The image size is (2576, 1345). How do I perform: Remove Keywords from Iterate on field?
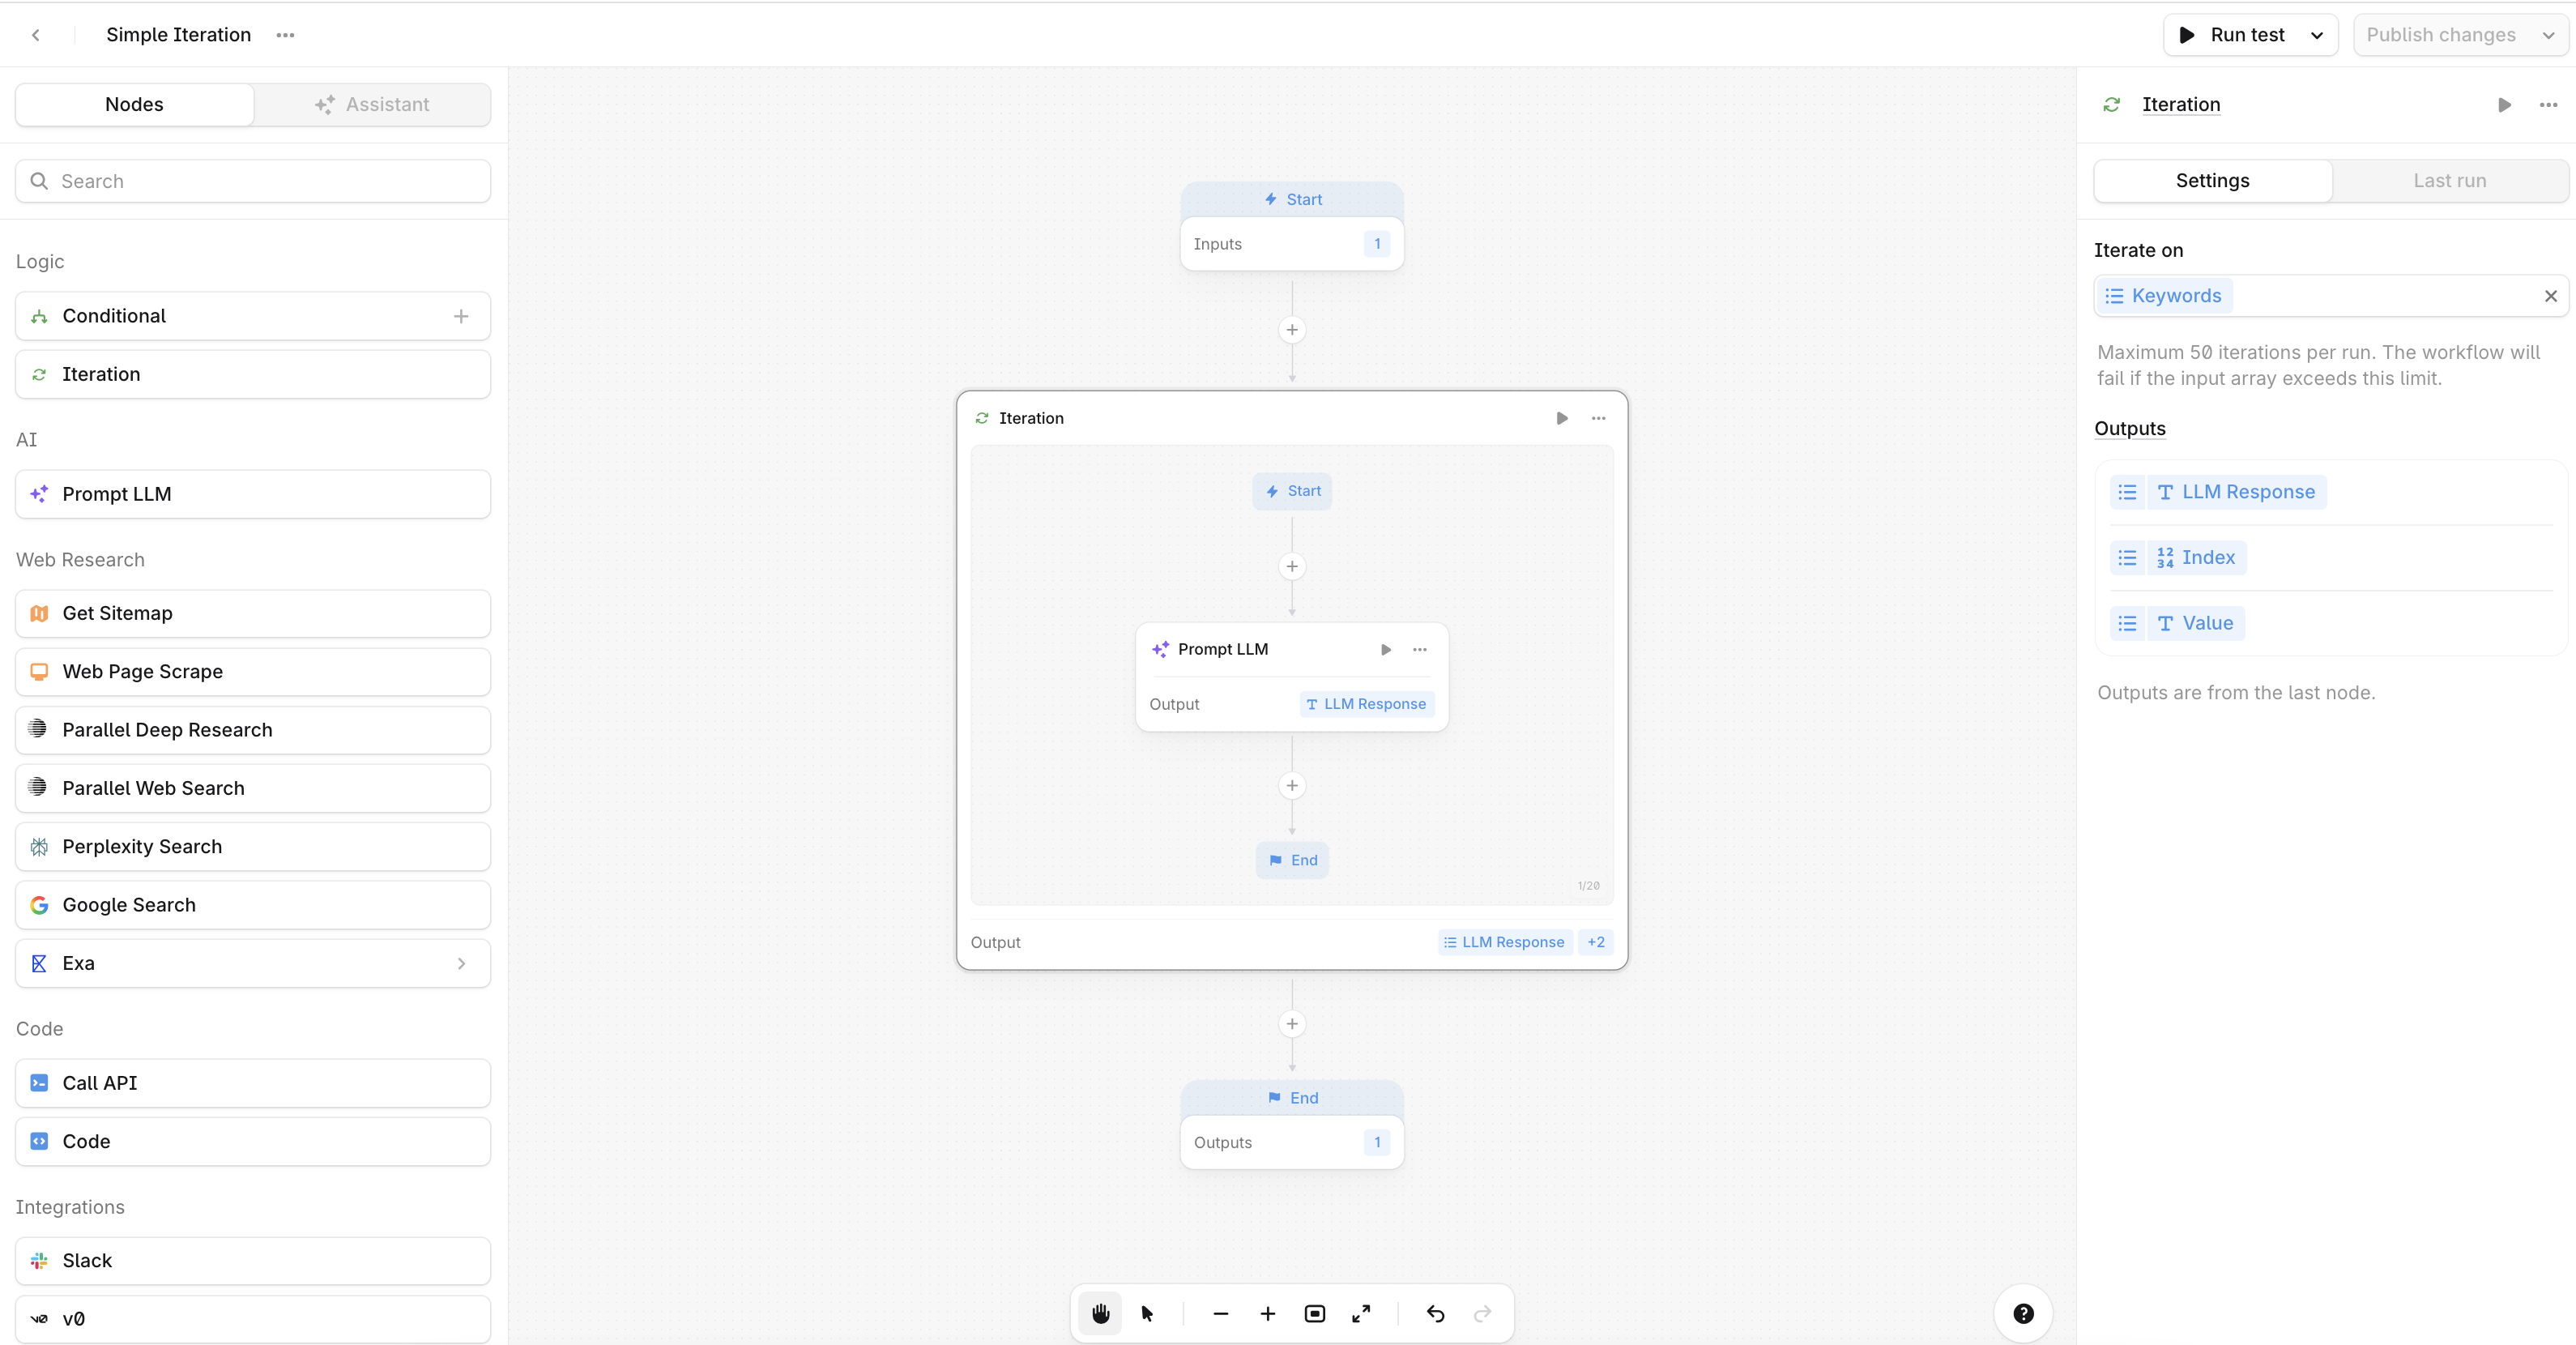(x=2550, y=296)
